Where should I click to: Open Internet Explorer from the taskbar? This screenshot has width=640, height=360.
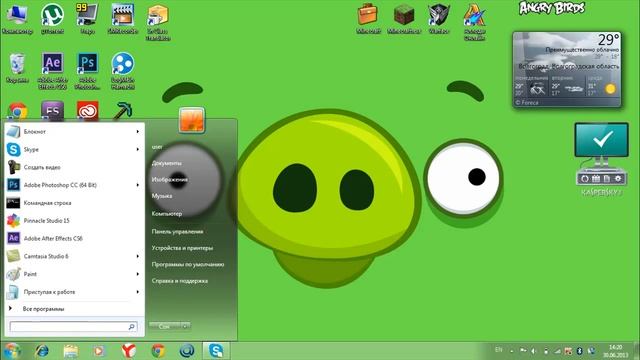pos(42,351)
